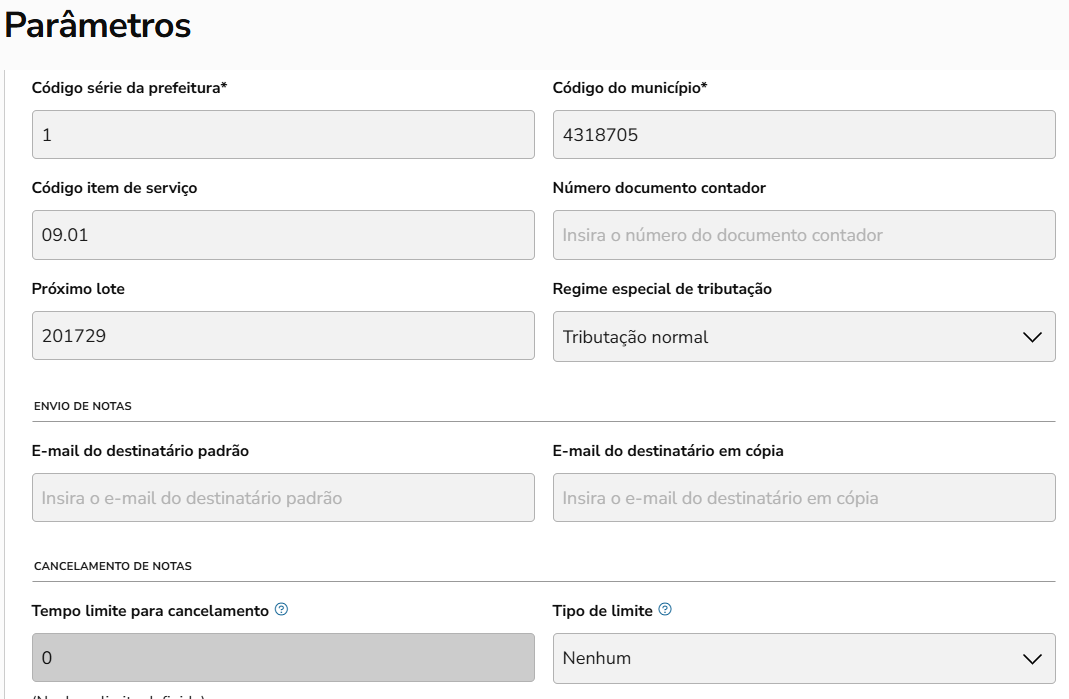1069x699 pixels.
Task: Select the Código item de serviço field
Action: click(x=283, y=235)
